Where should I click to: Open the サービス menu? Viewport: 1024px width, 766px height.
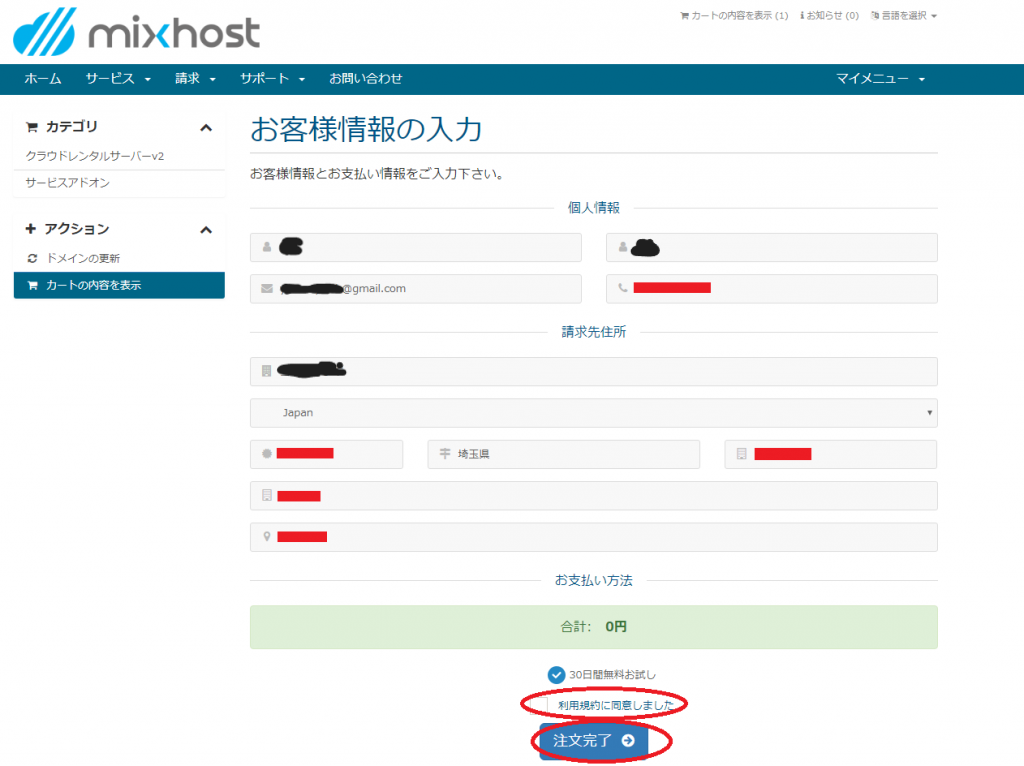click(117, 79)
